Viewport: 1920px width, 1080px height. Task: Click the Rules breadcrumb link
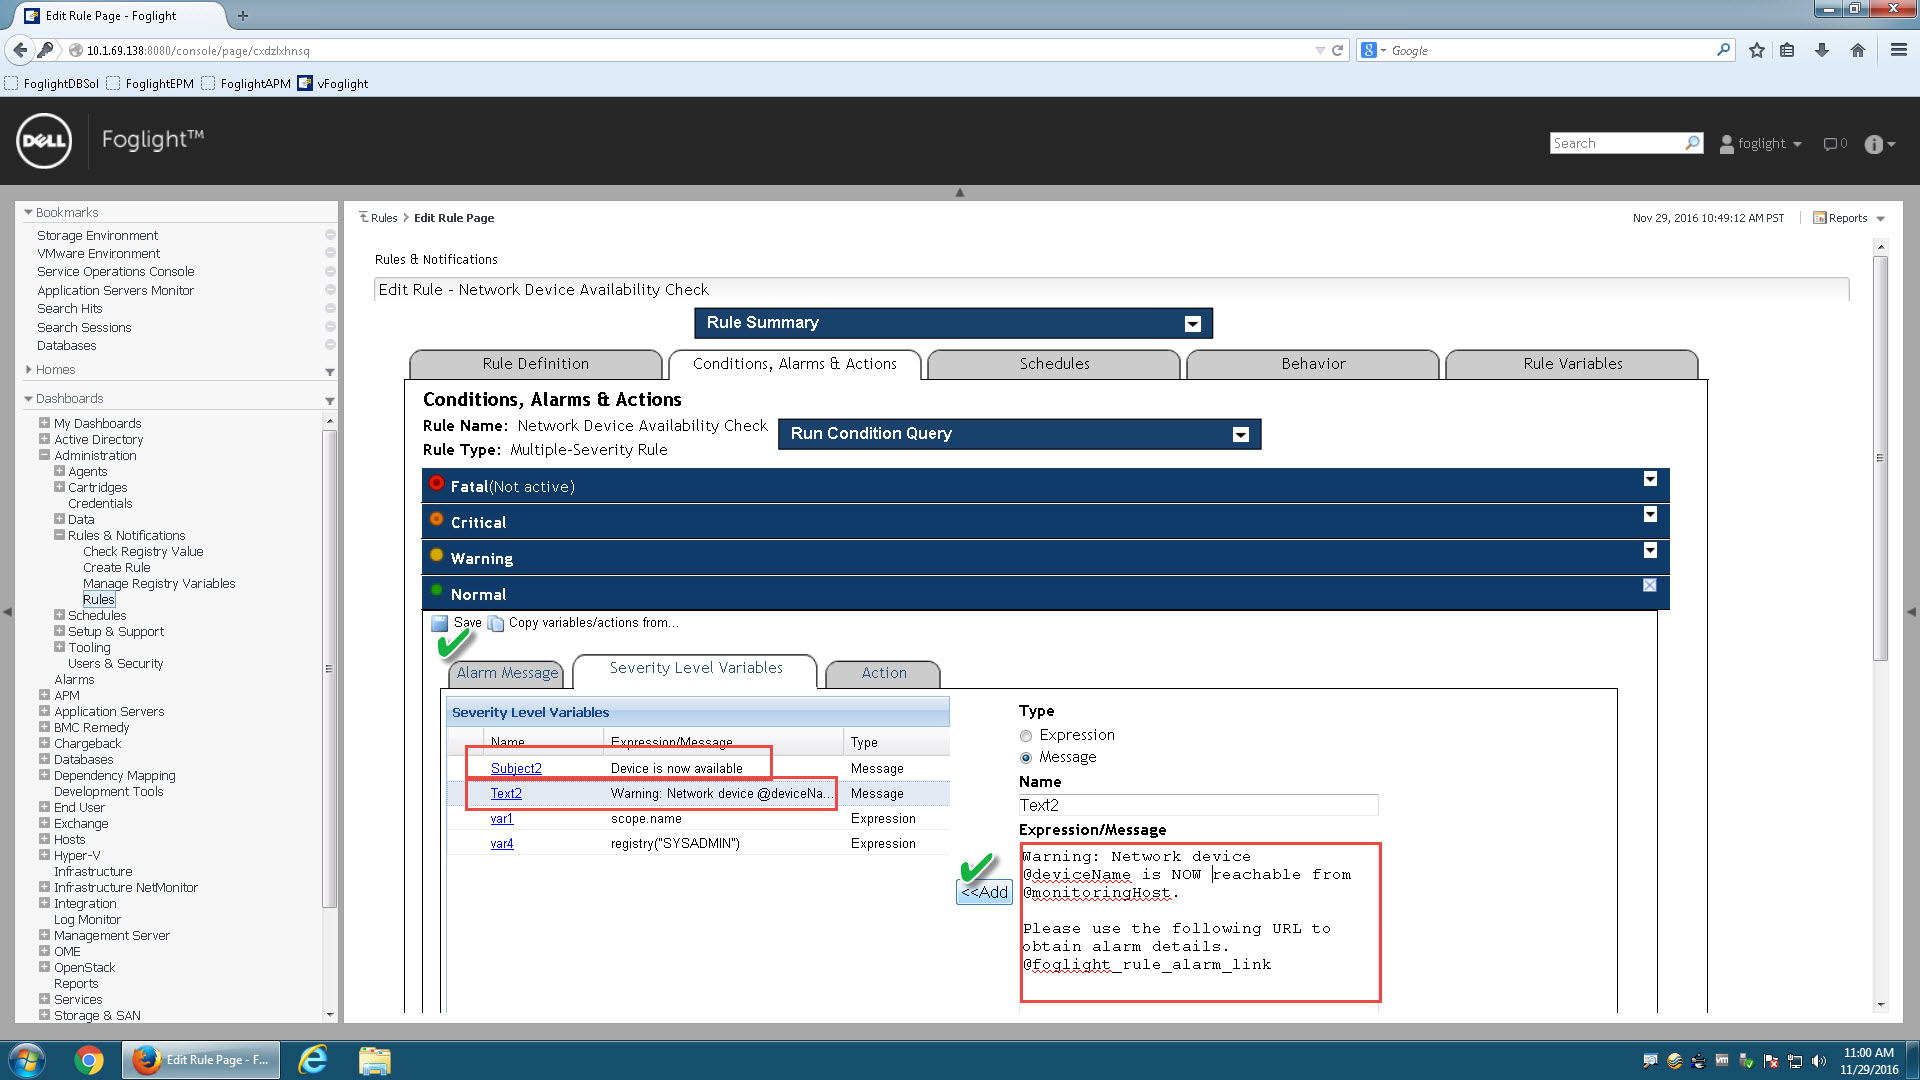click(x=384, y=218)
